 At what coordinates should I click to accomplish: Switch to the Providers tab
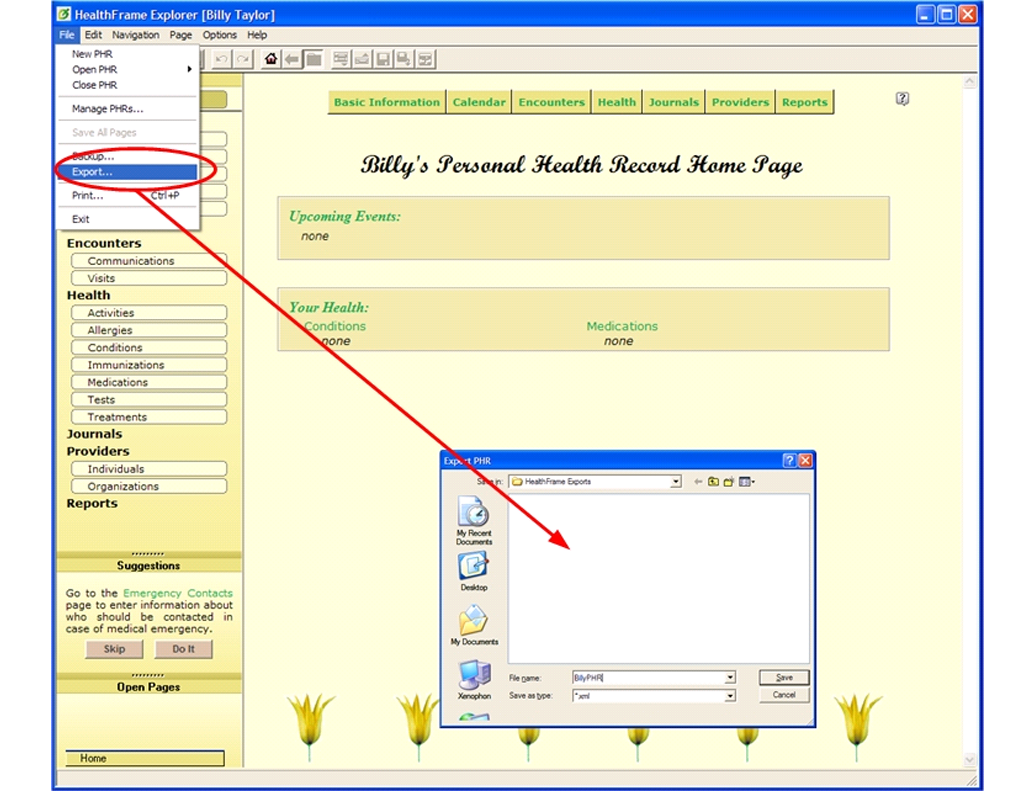coord(740,102)
